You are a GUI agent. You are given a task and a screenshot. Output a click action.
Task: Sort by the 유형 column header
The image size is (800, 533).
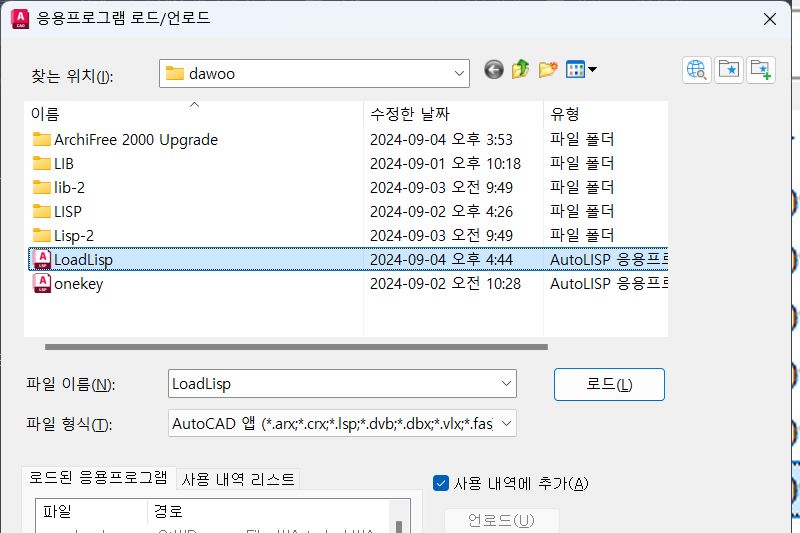(606, 113)
